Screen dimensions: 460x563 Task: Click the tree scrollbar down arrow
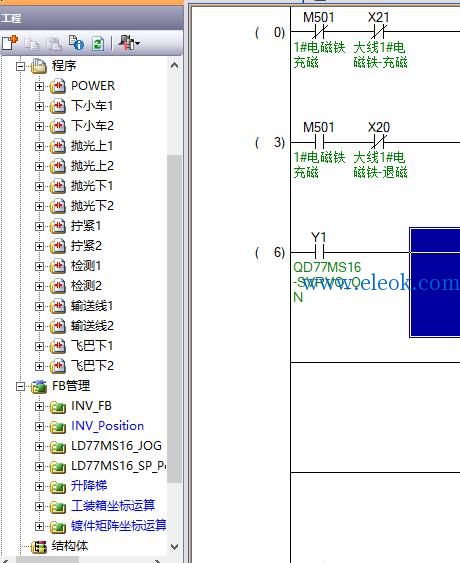pos(175,548)
